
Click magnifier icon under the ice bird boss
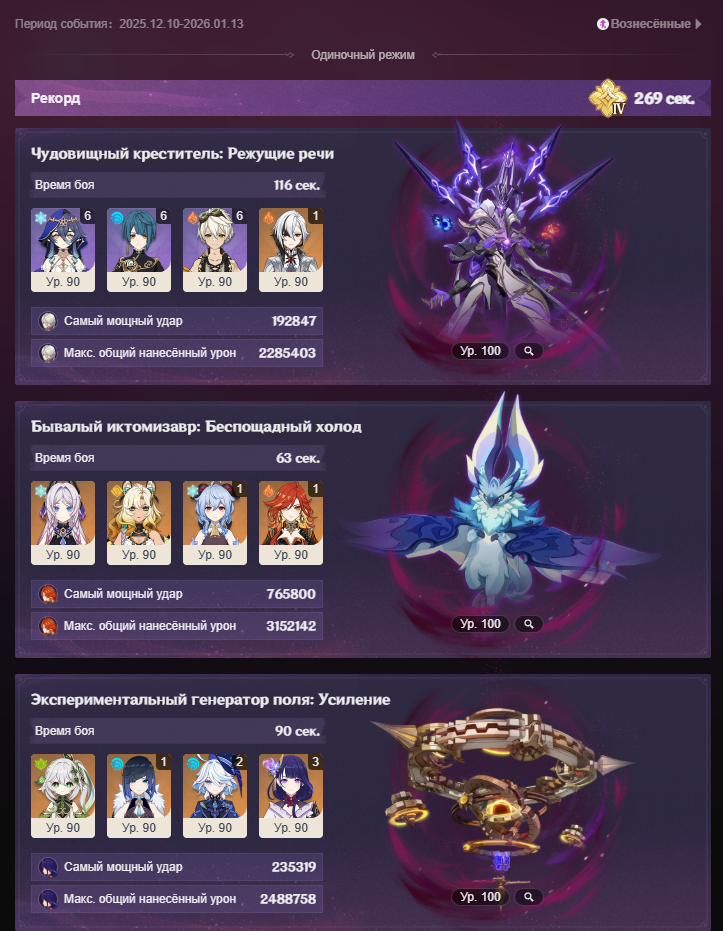528,624
